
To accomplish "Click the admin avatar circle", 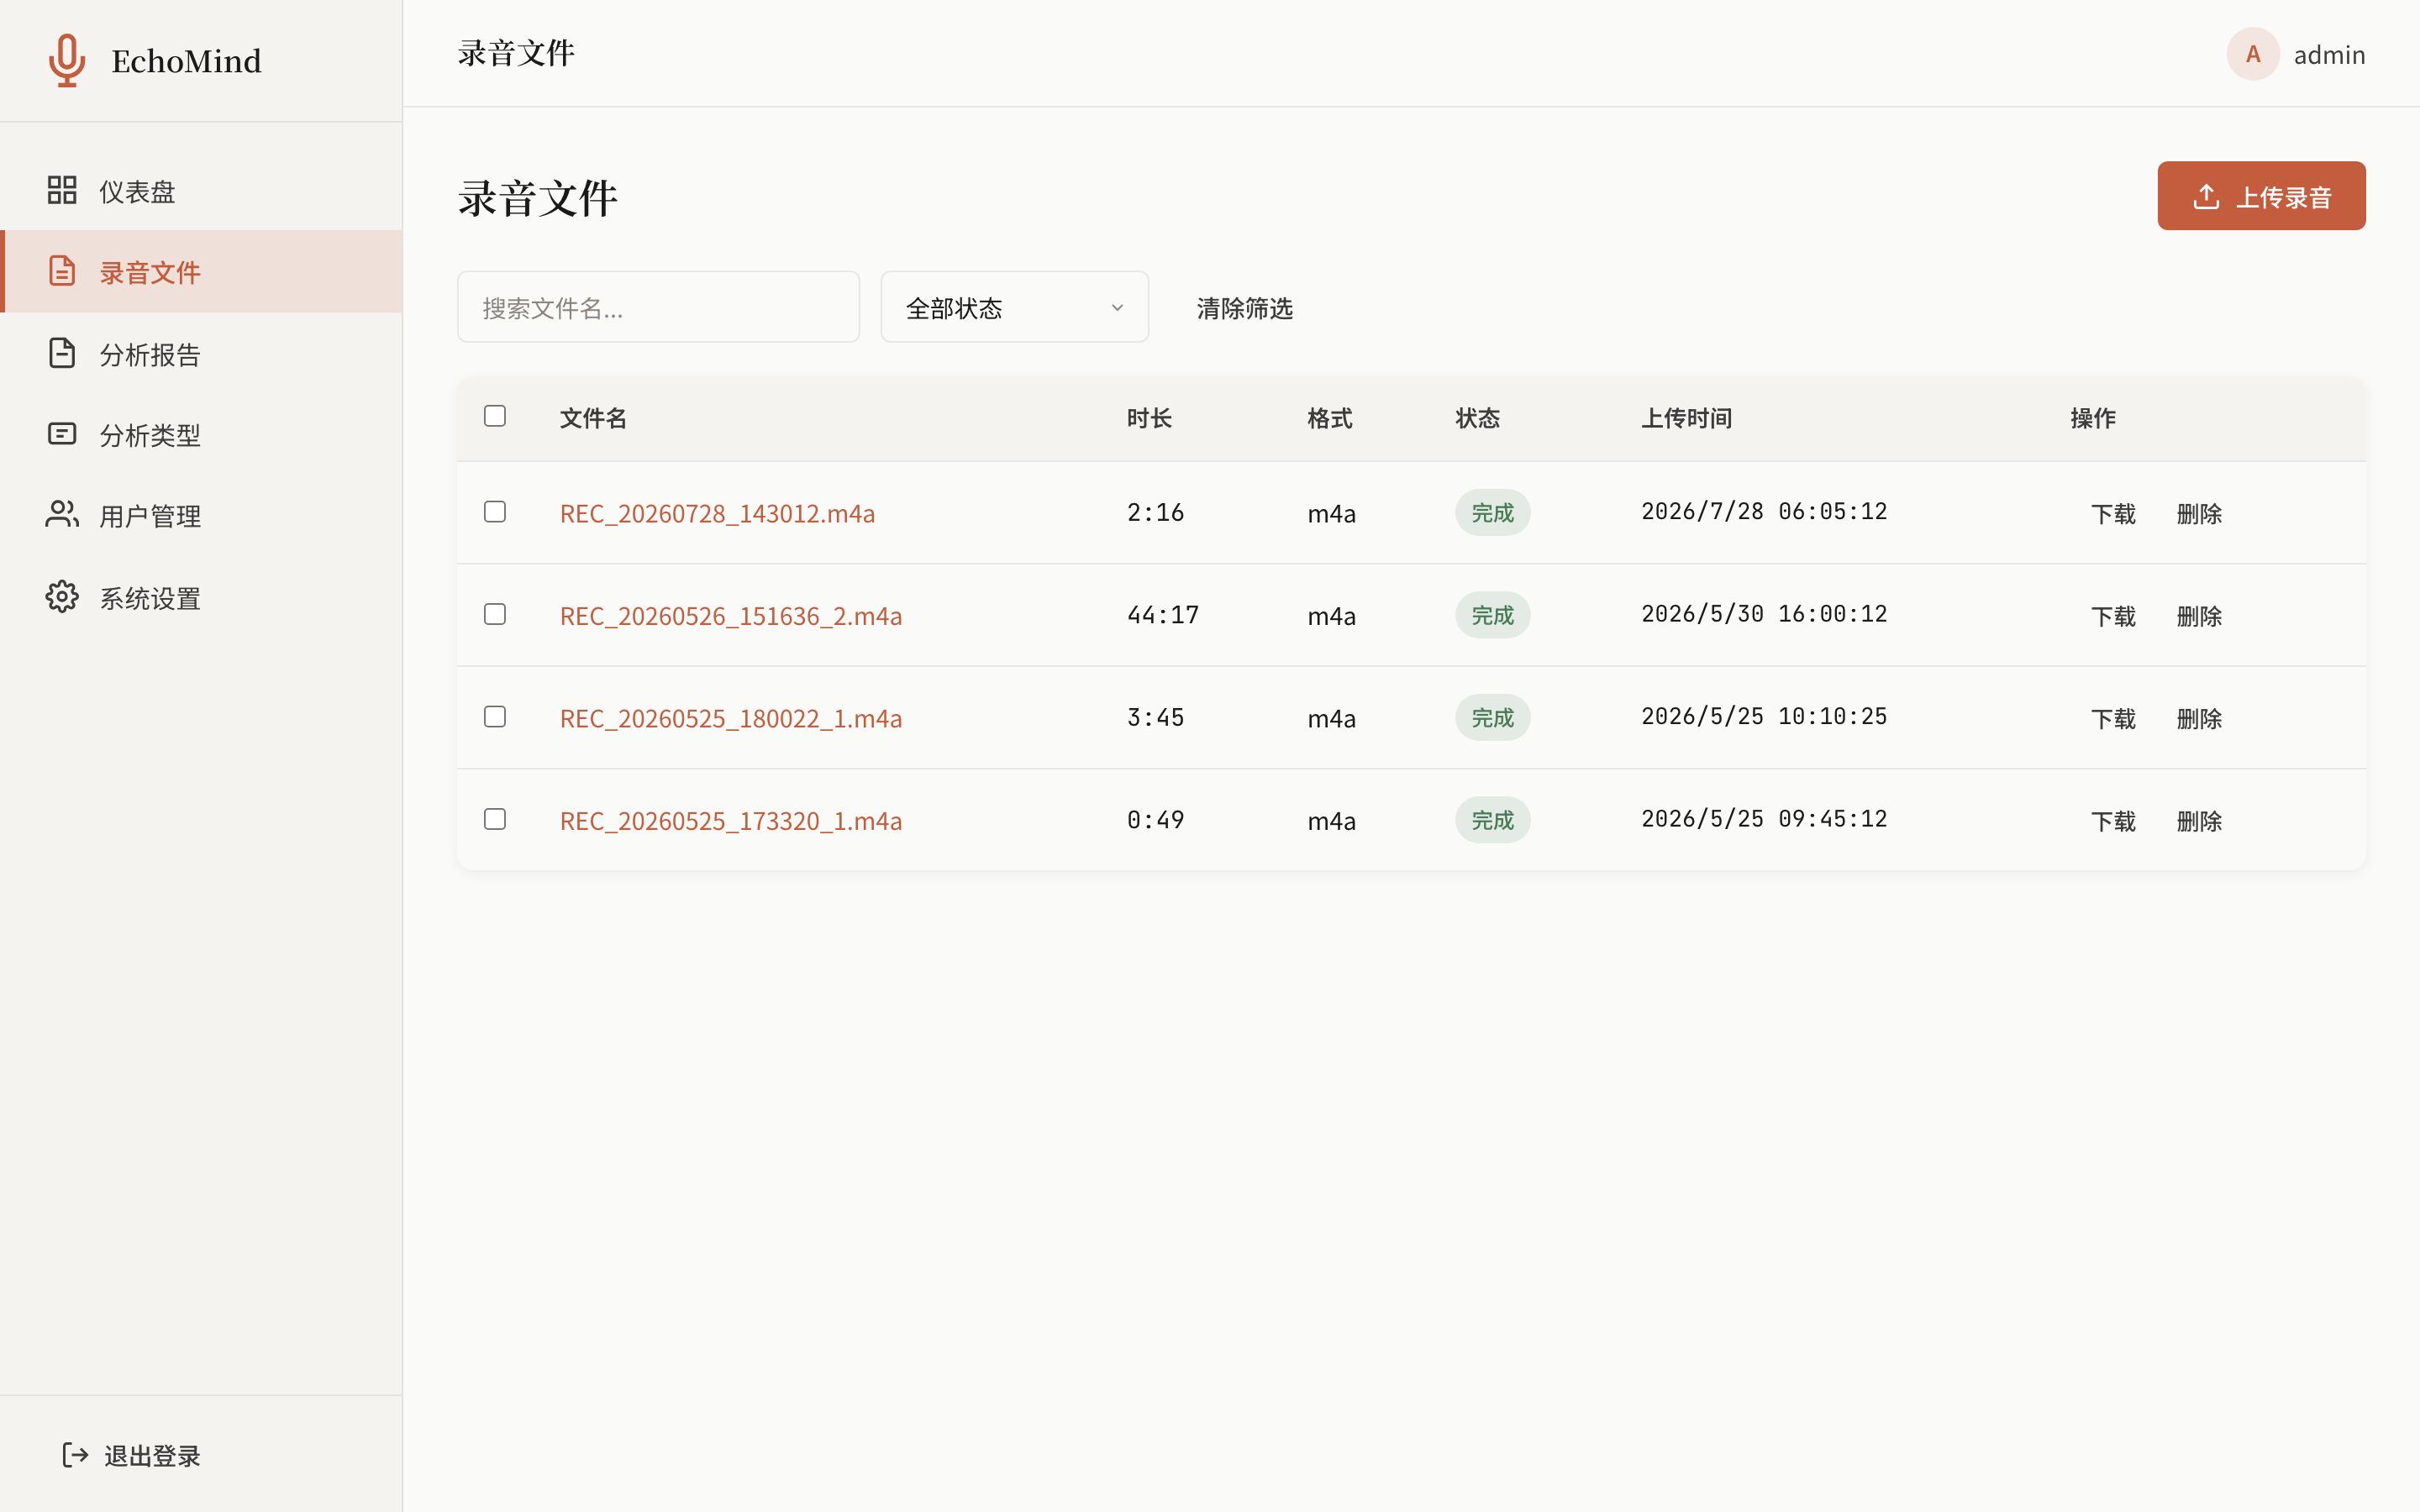I will coord(2253,54).
